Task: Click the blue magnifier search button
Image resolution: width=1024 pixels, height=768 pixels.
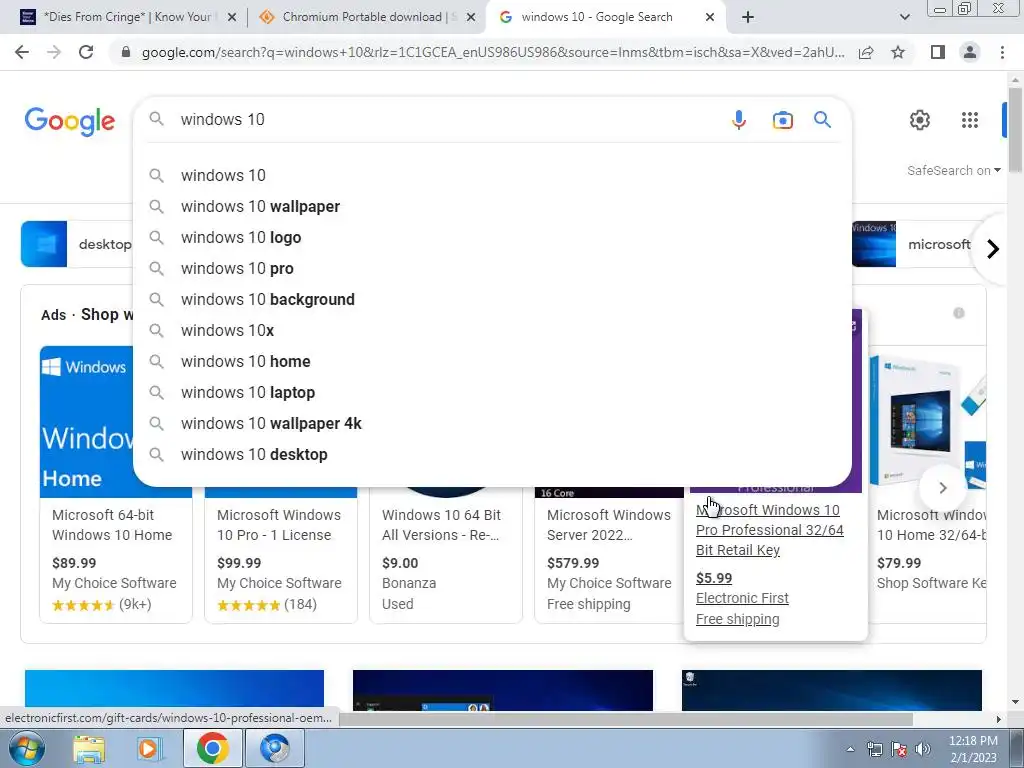Action: (822, 120)
